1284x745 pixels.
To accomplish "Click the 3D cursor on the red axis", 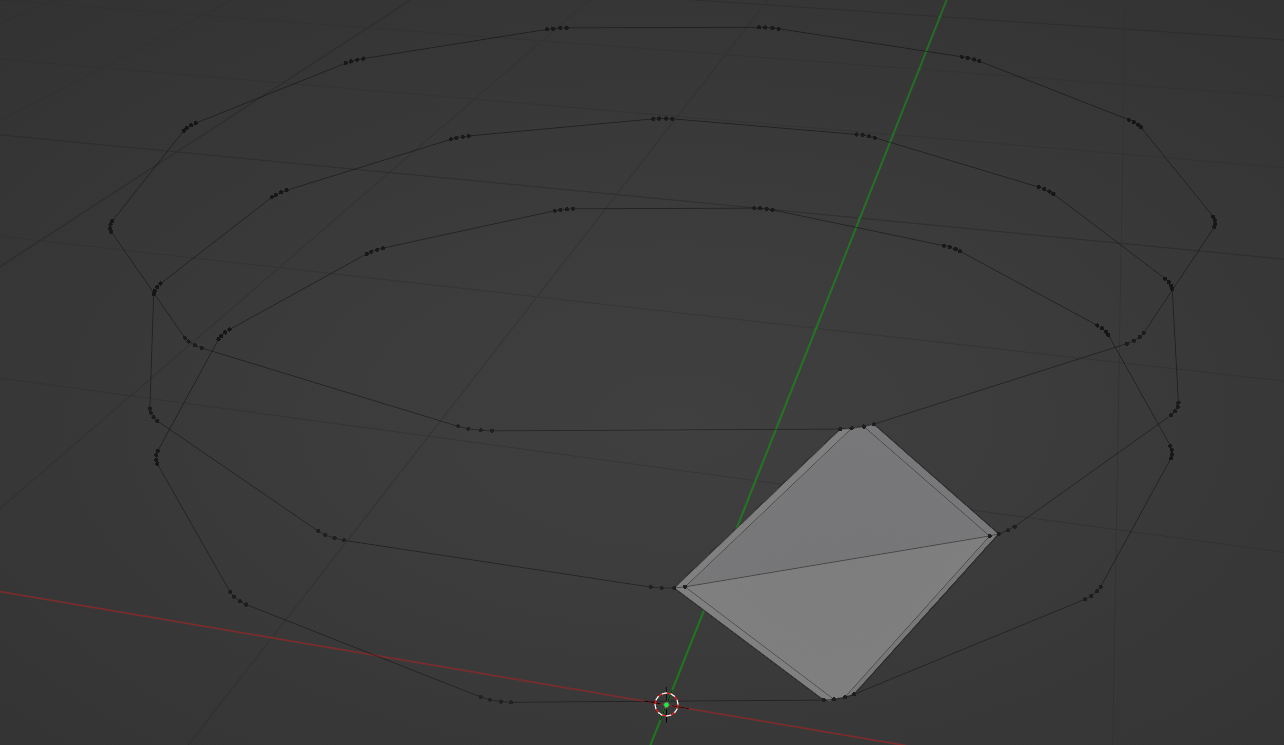I will coord(666,704).
